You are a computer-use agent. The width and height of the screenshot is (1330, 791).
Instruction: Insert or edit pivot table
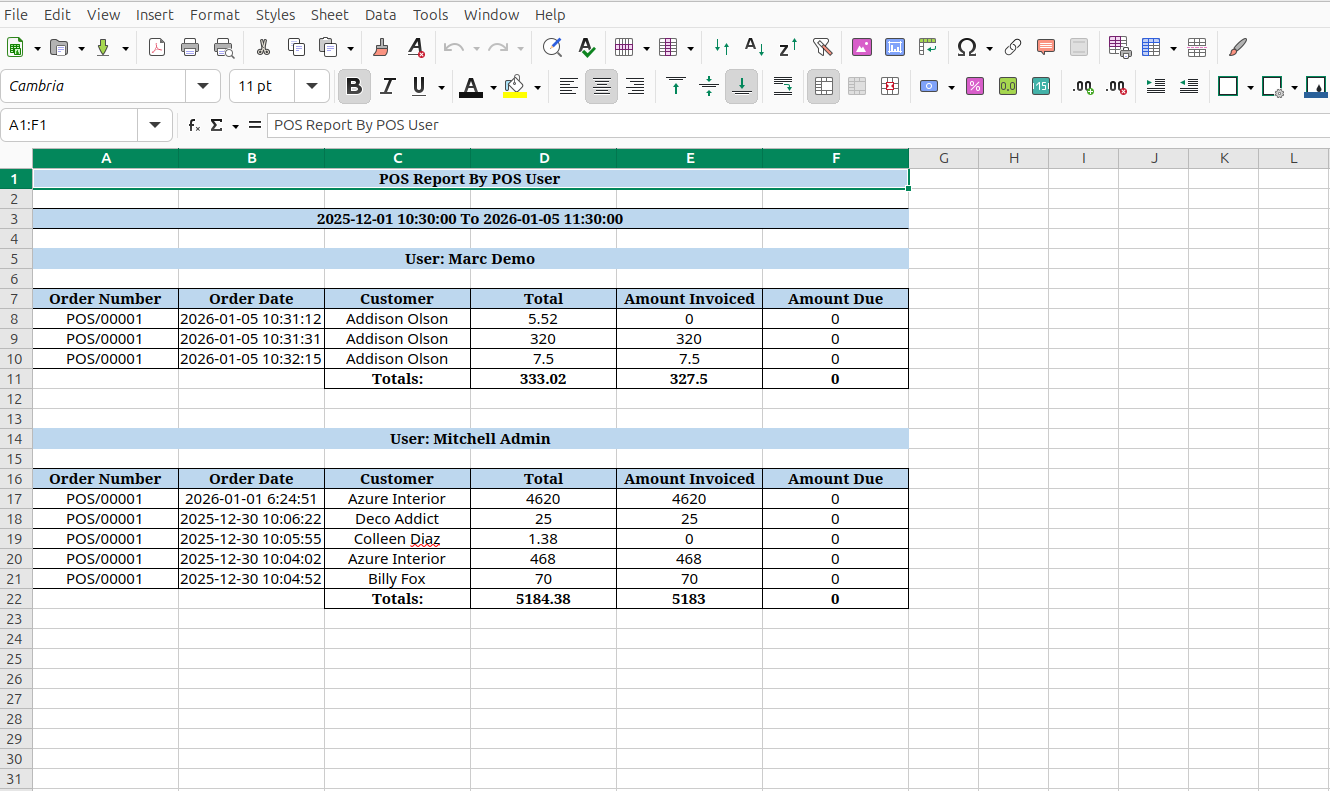[929, 47]
